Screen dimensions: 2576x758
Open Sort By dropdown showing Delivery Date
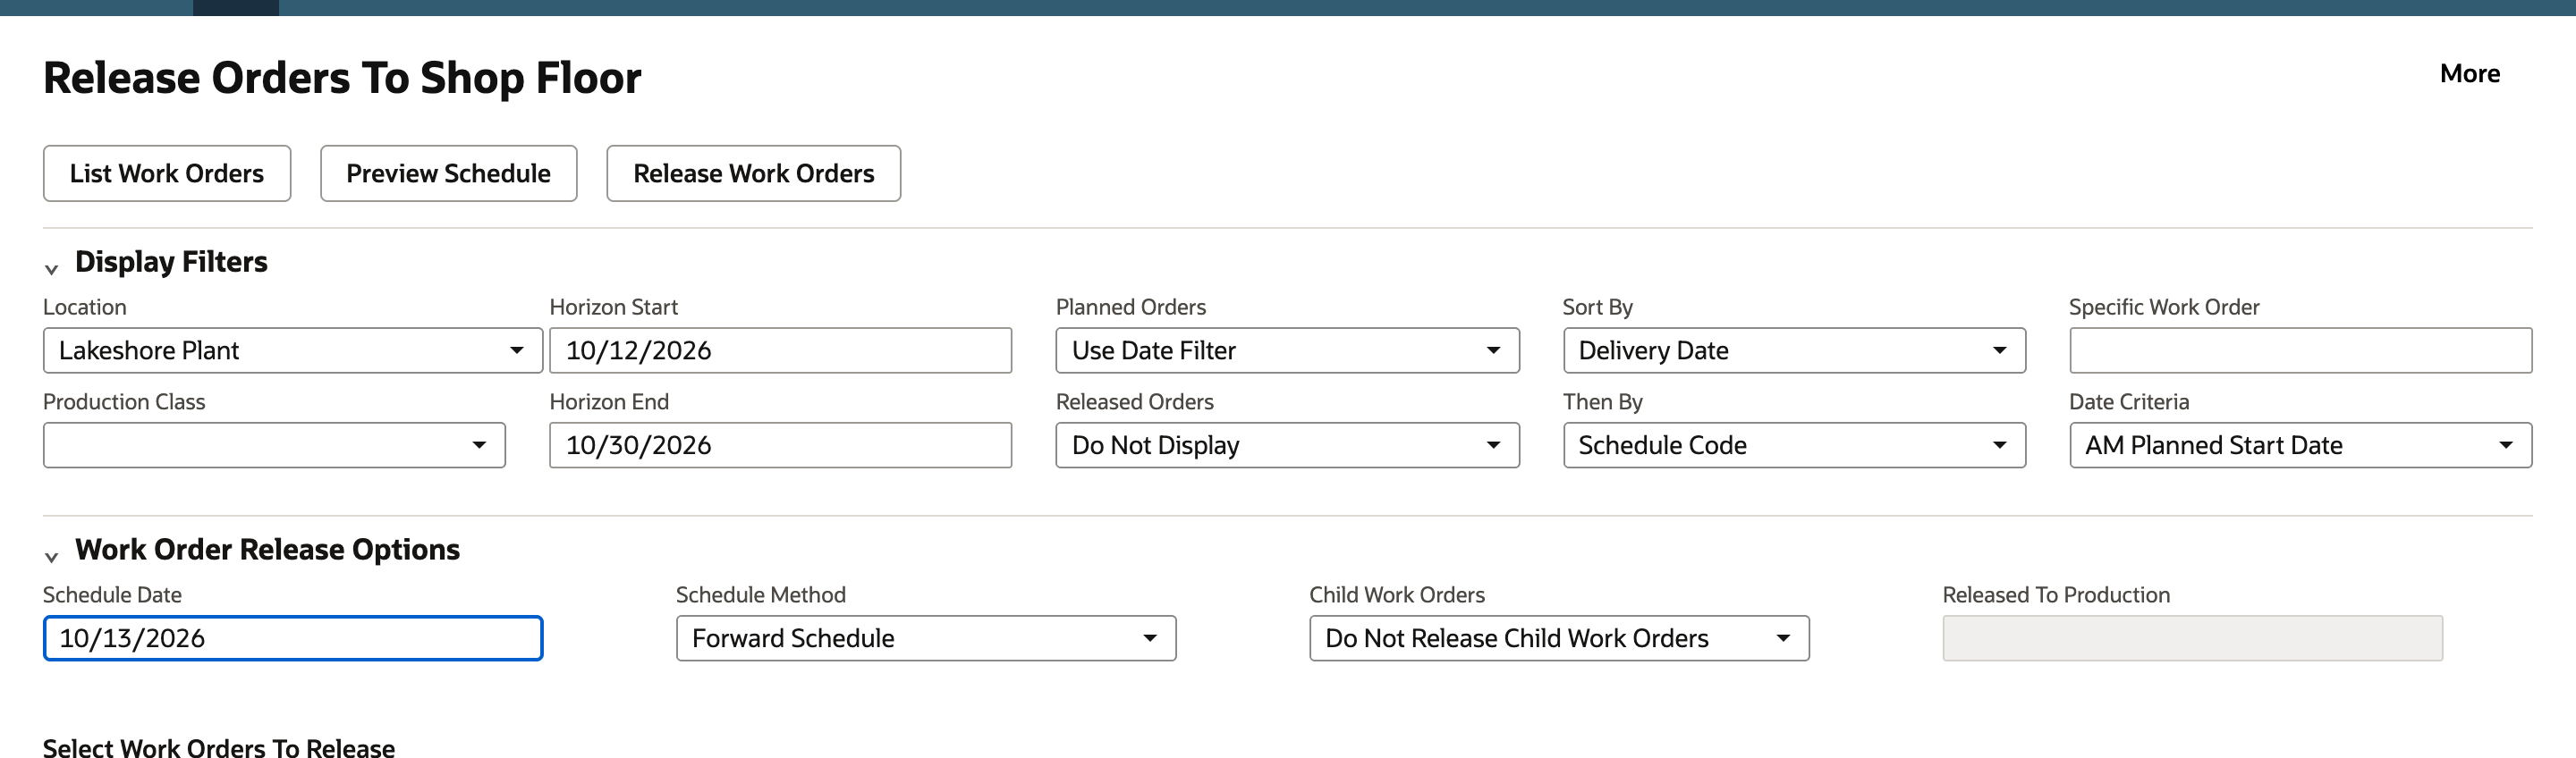tap(1794, 350)
